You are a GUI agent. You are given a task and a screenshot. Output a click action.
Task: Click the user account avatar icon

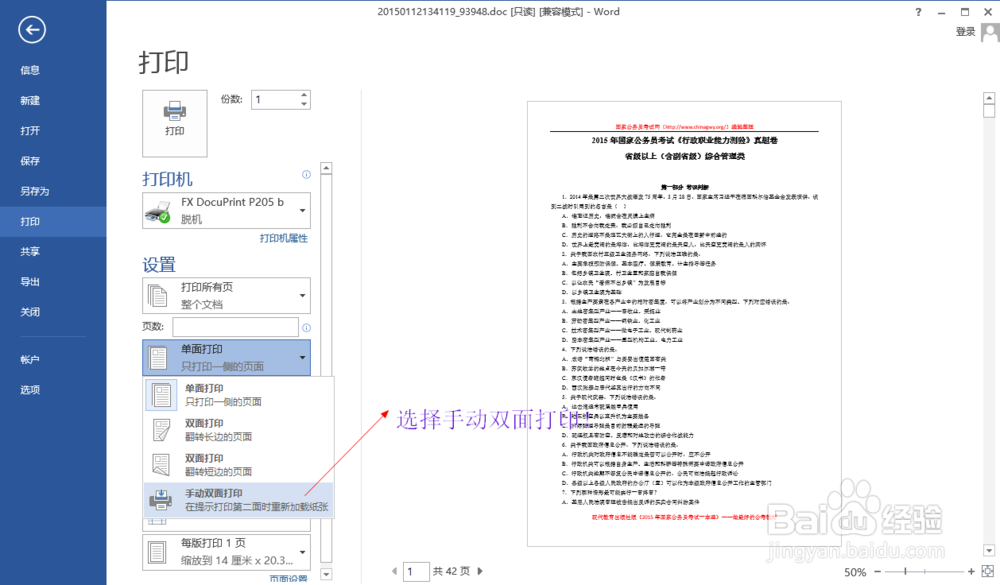point(990,32)
